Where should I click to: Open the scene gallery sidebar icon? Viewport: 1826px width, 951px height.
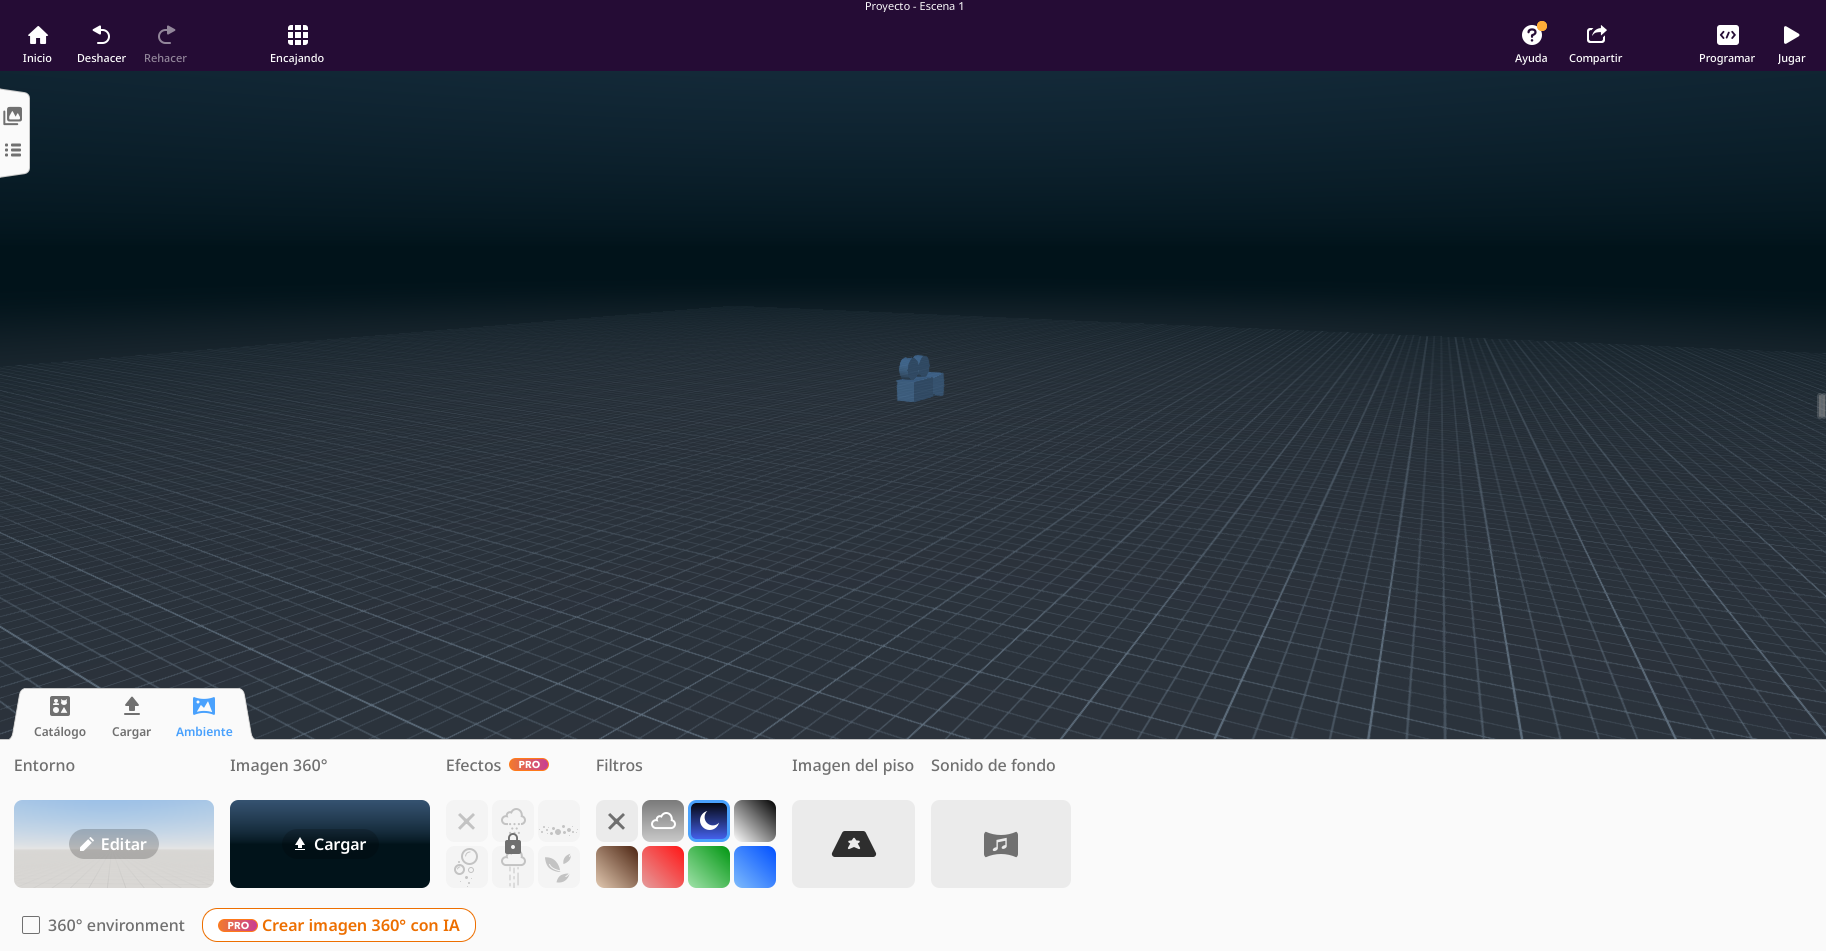13,116
